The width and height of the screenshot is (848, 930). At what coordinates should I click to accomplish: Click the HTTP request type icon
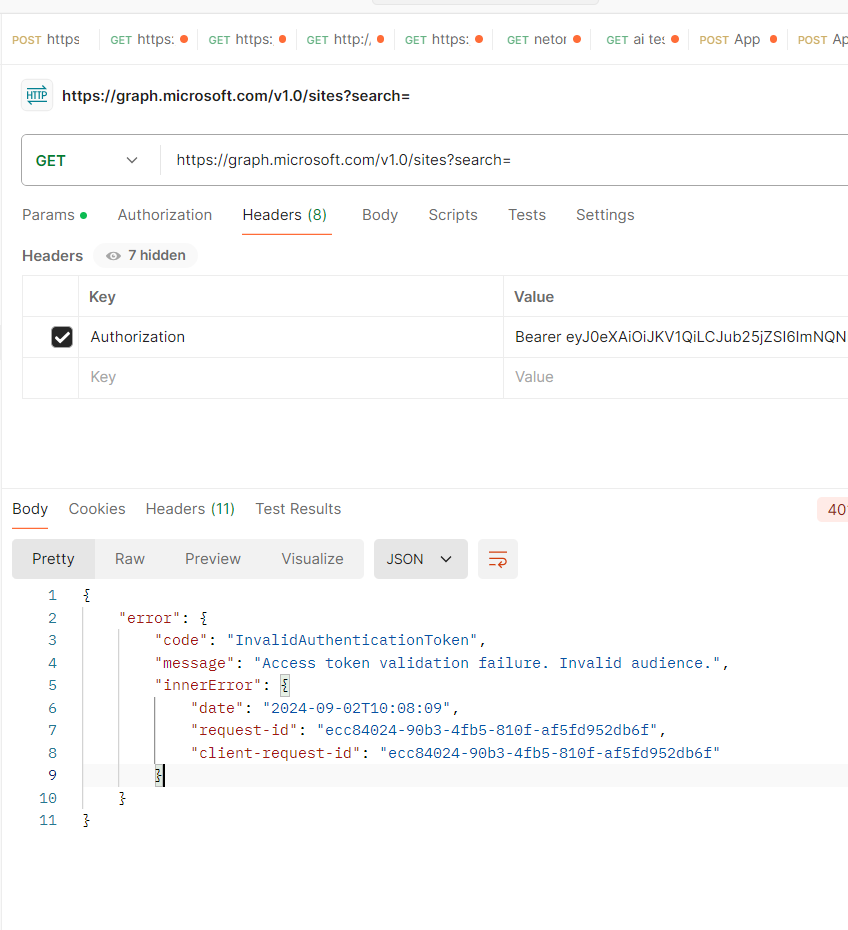click(x=37, y=95)
